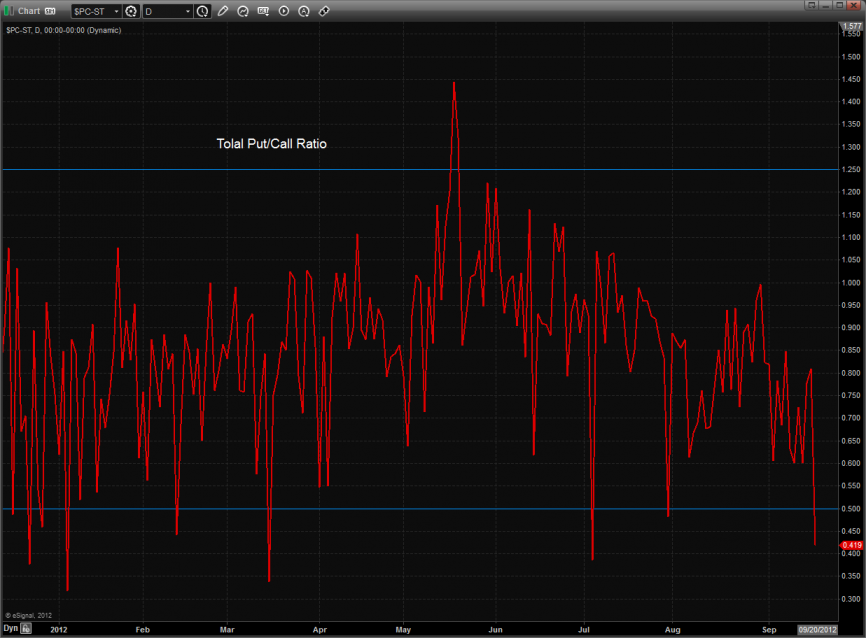Click the green chart window icon

point(9,11)
